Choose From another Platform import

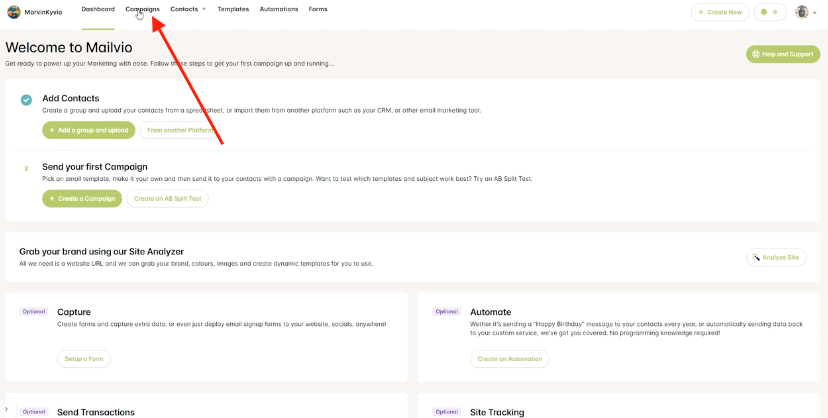pyautogui.click(x=180, y=130)
